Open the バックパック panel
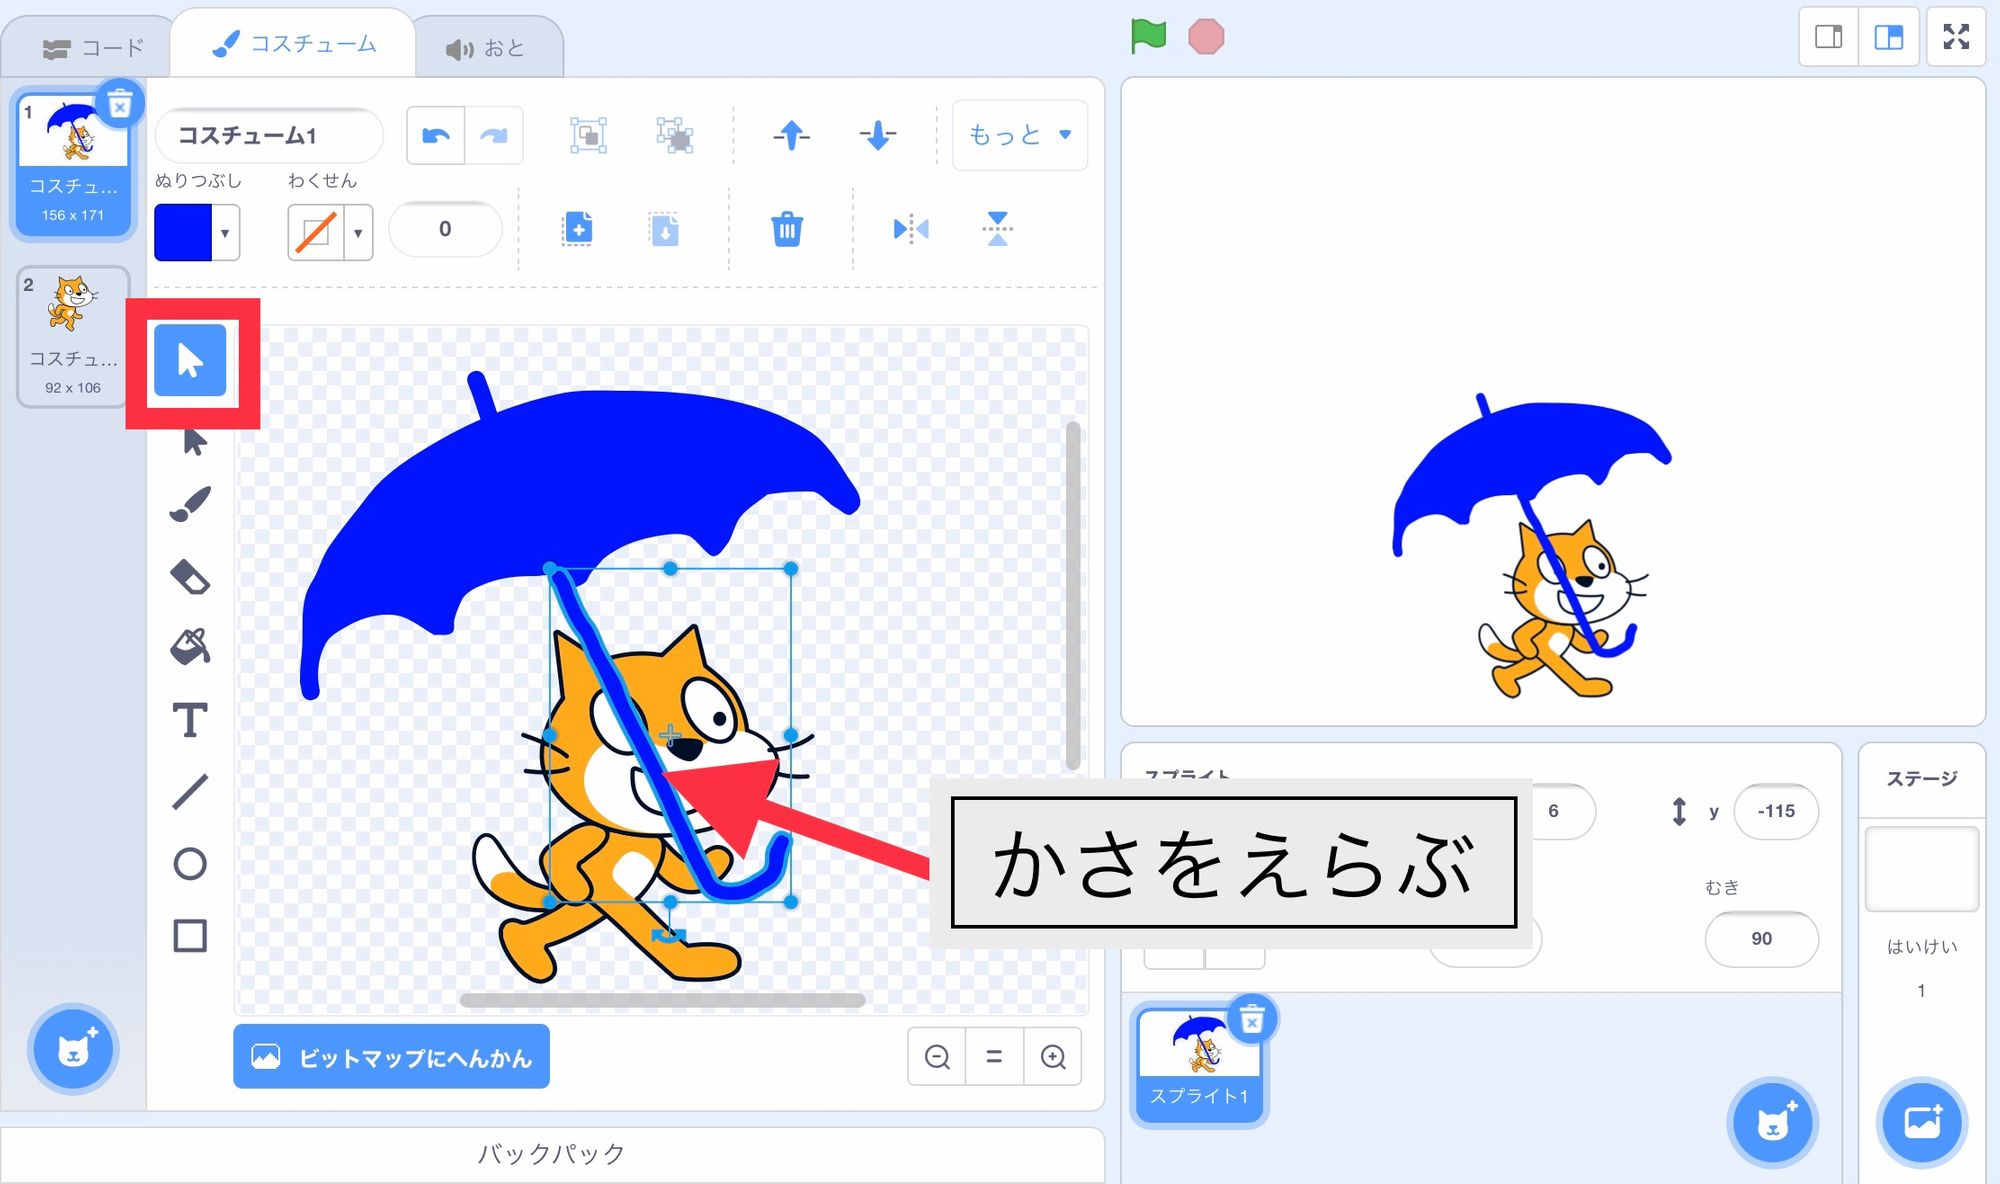2000x1184 pixels. 552,1154
